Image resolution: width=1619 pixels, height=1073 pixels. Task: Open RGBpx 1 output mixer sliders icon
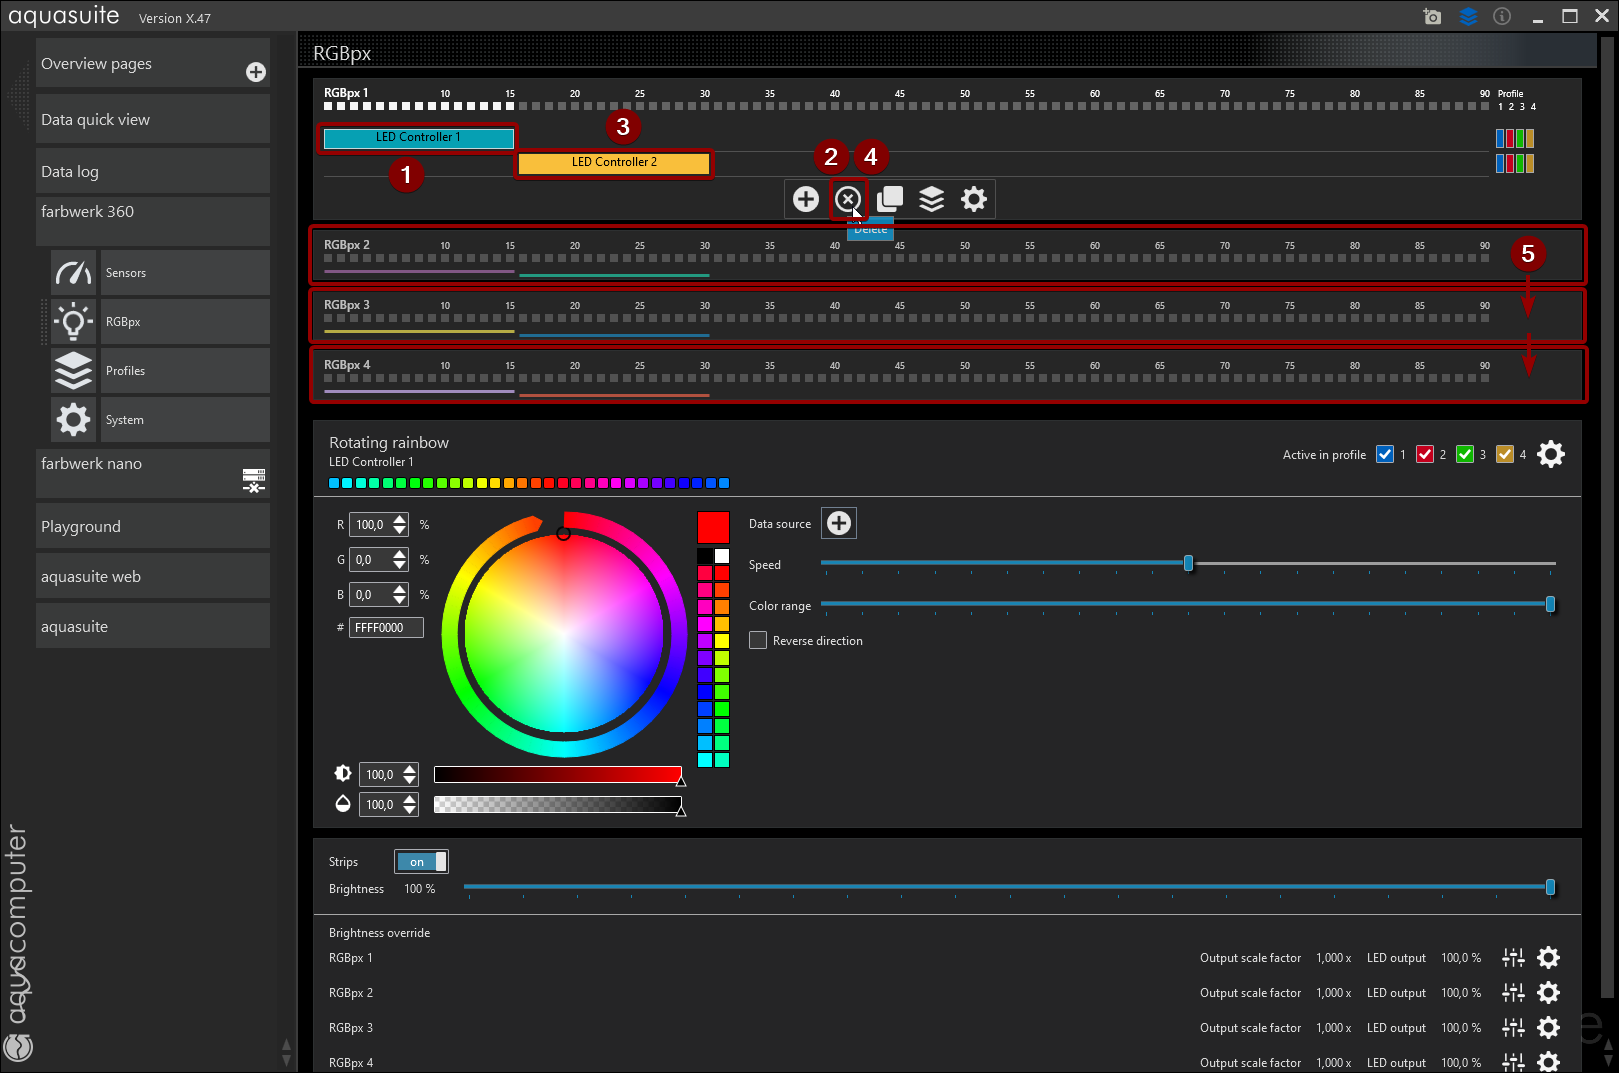1513,958
